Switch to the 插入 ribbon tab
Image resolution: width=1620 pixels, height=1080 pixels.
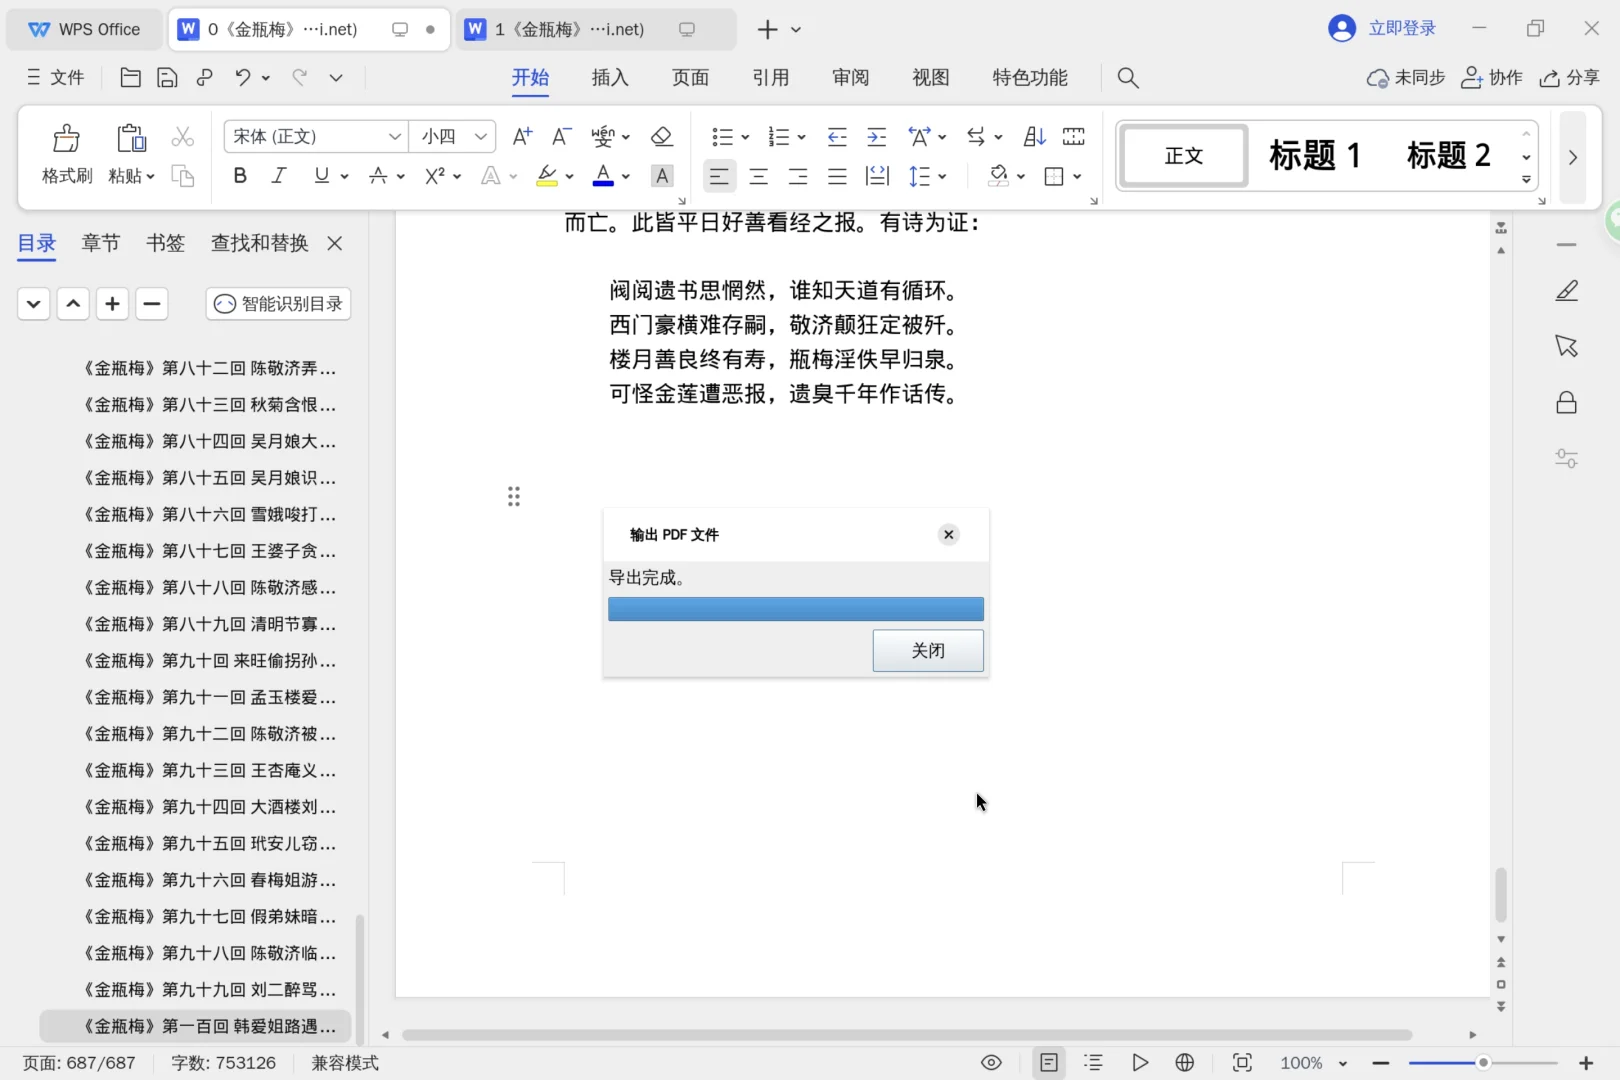coord(610,77)
